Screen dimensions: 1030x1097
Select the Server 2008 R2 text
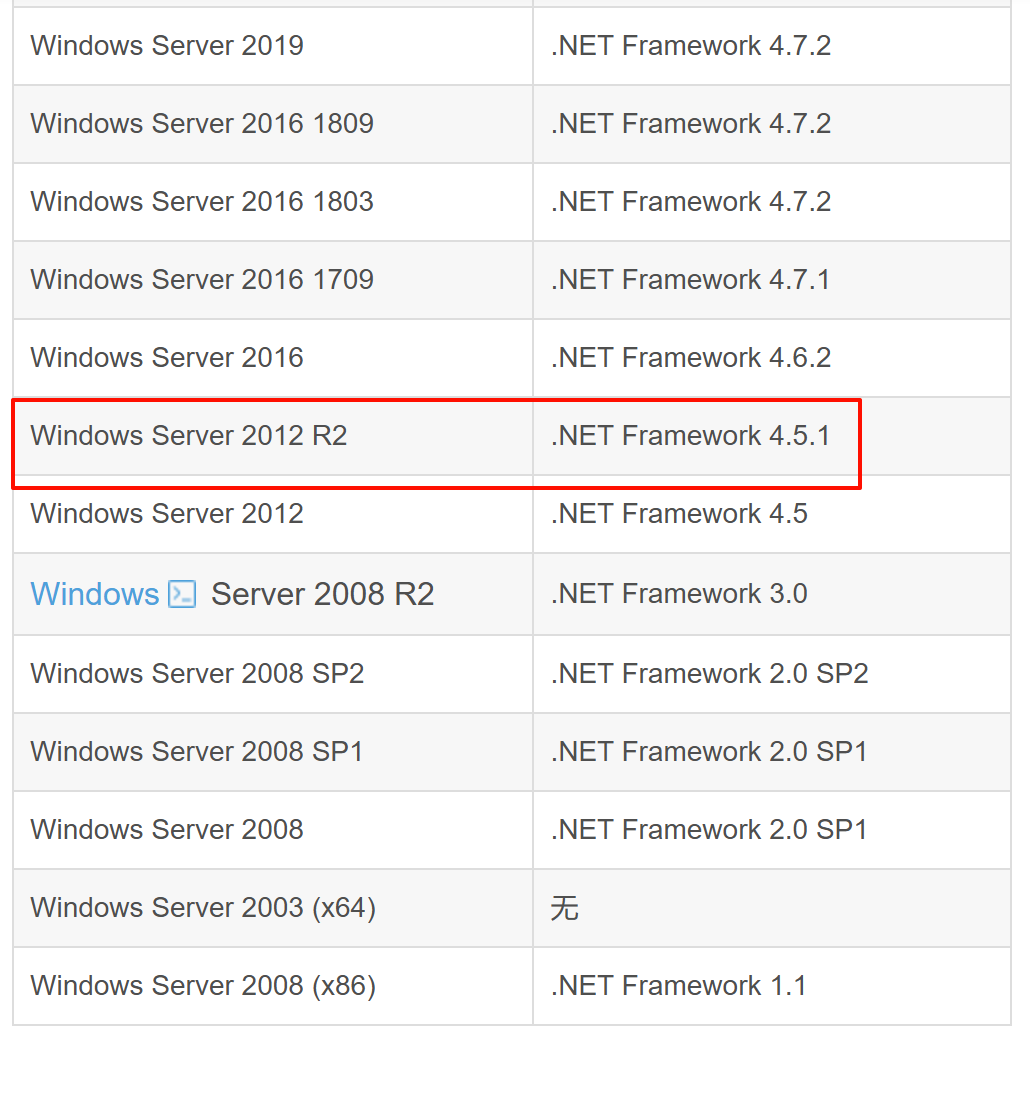click(323, 594)
